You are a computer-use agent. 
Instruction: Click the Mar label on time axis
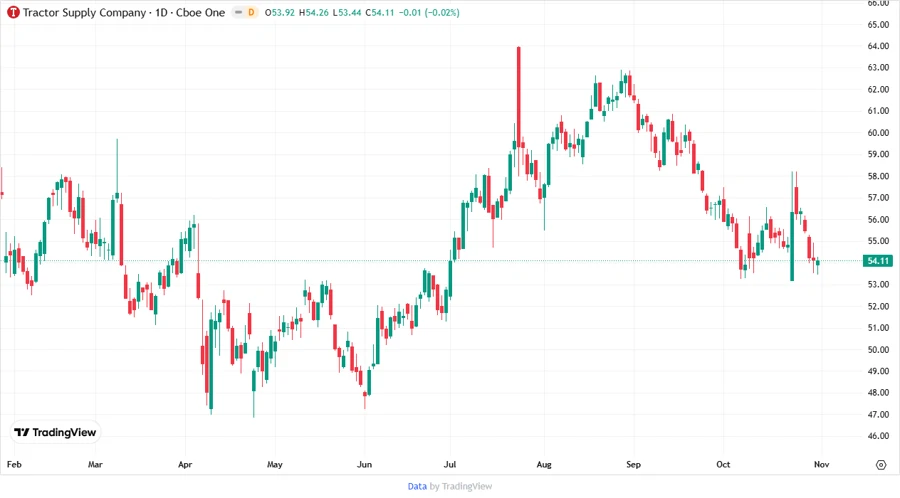[x=95, y=464]
